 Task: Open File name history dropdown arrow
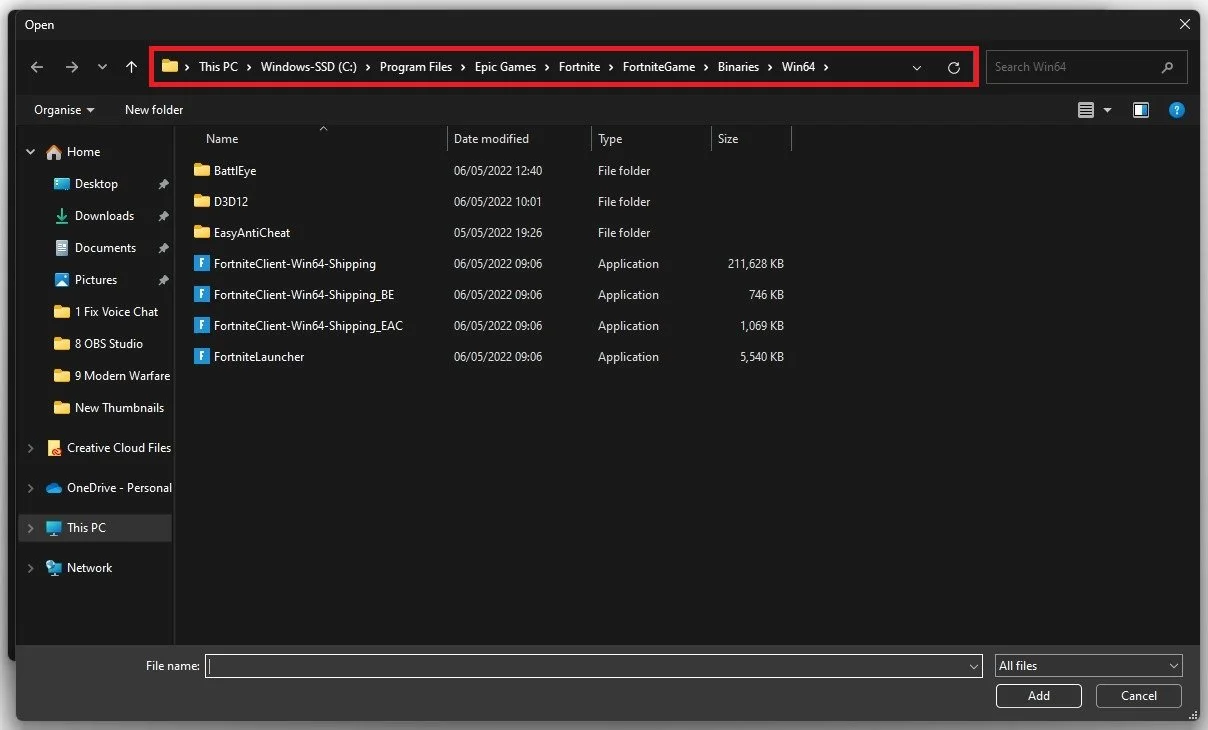[x=974, y=666]
